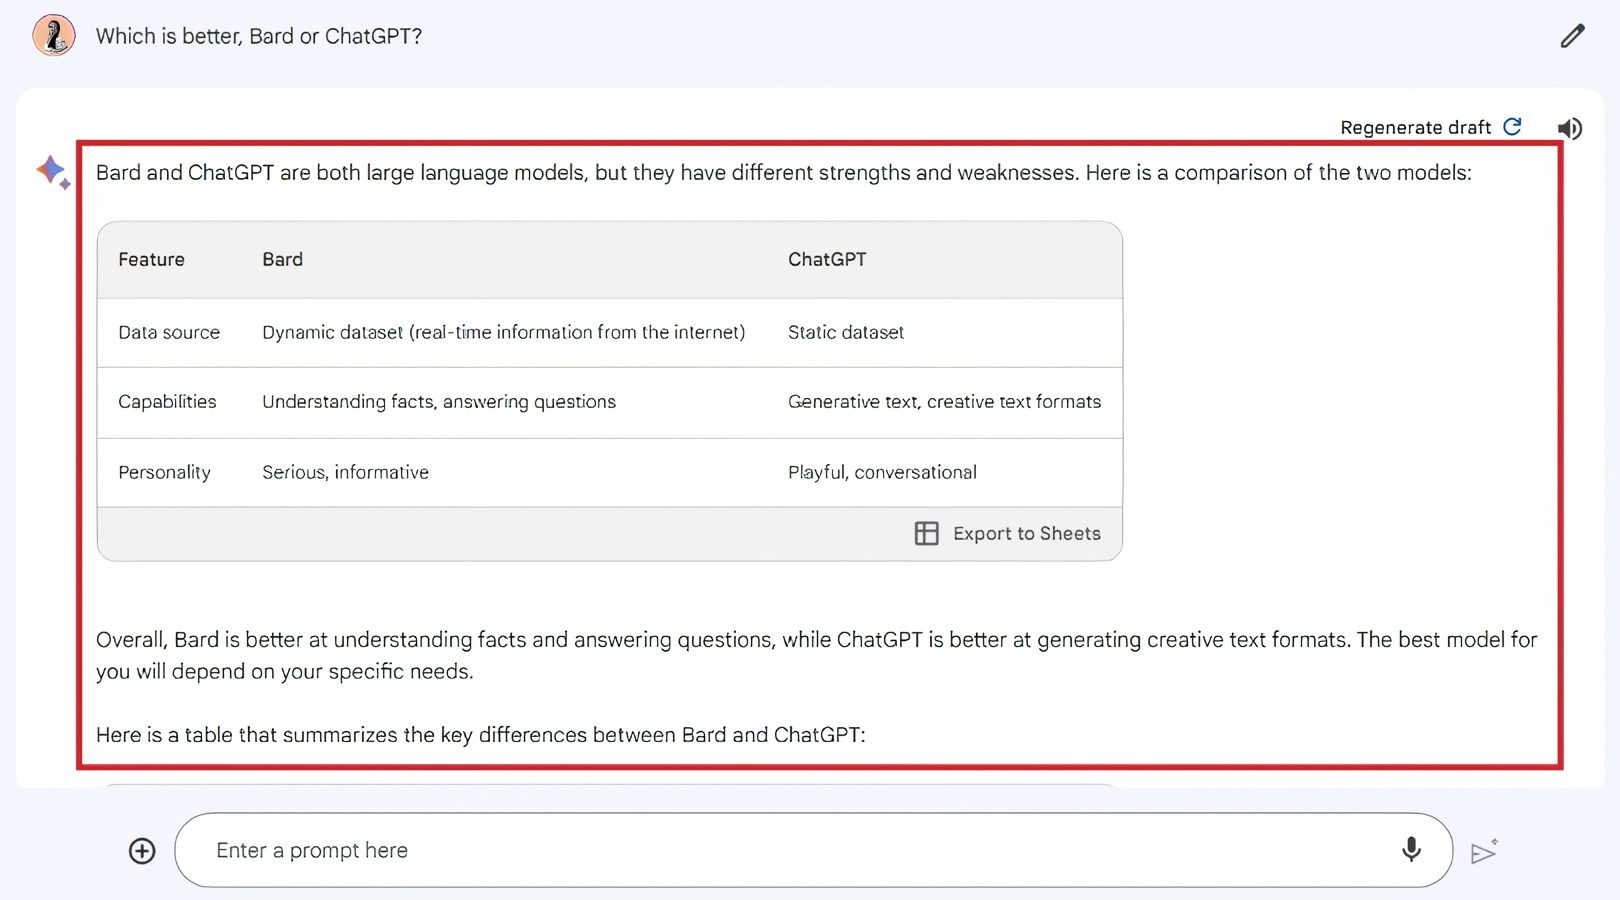Screen dimensions: 1620x900
Task: Click the Serious, informative cell
Action: click(x=345, y=472)
